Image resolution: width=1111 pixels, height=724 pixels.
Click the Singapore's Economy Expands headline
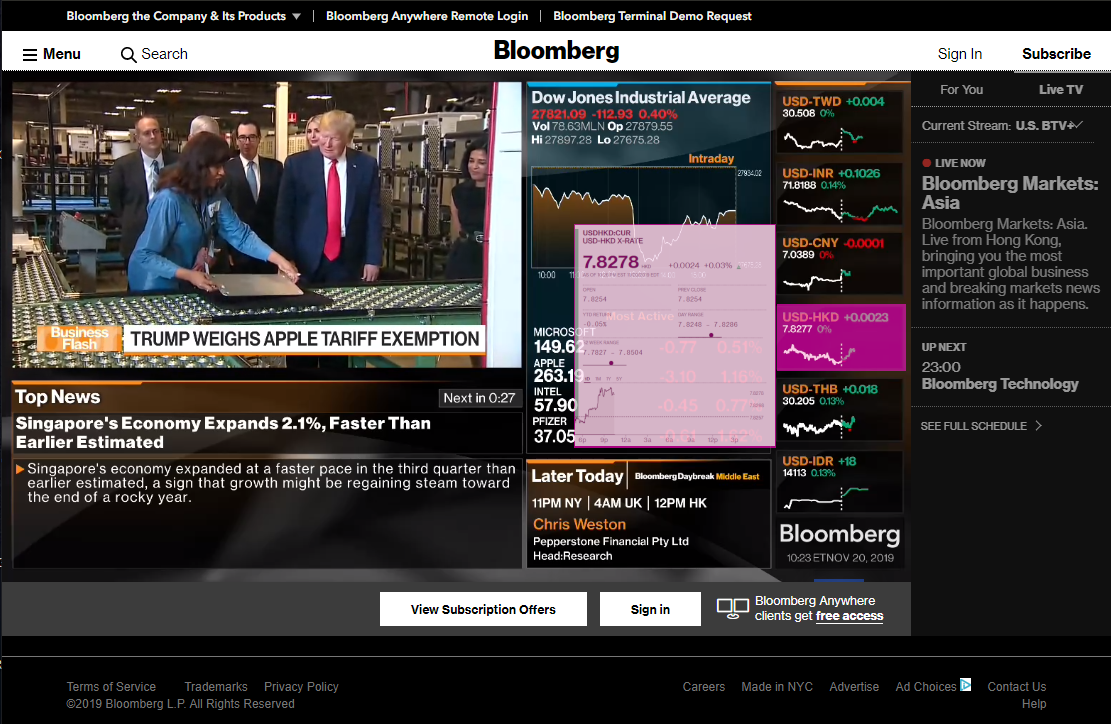click(x=223, y=432)
